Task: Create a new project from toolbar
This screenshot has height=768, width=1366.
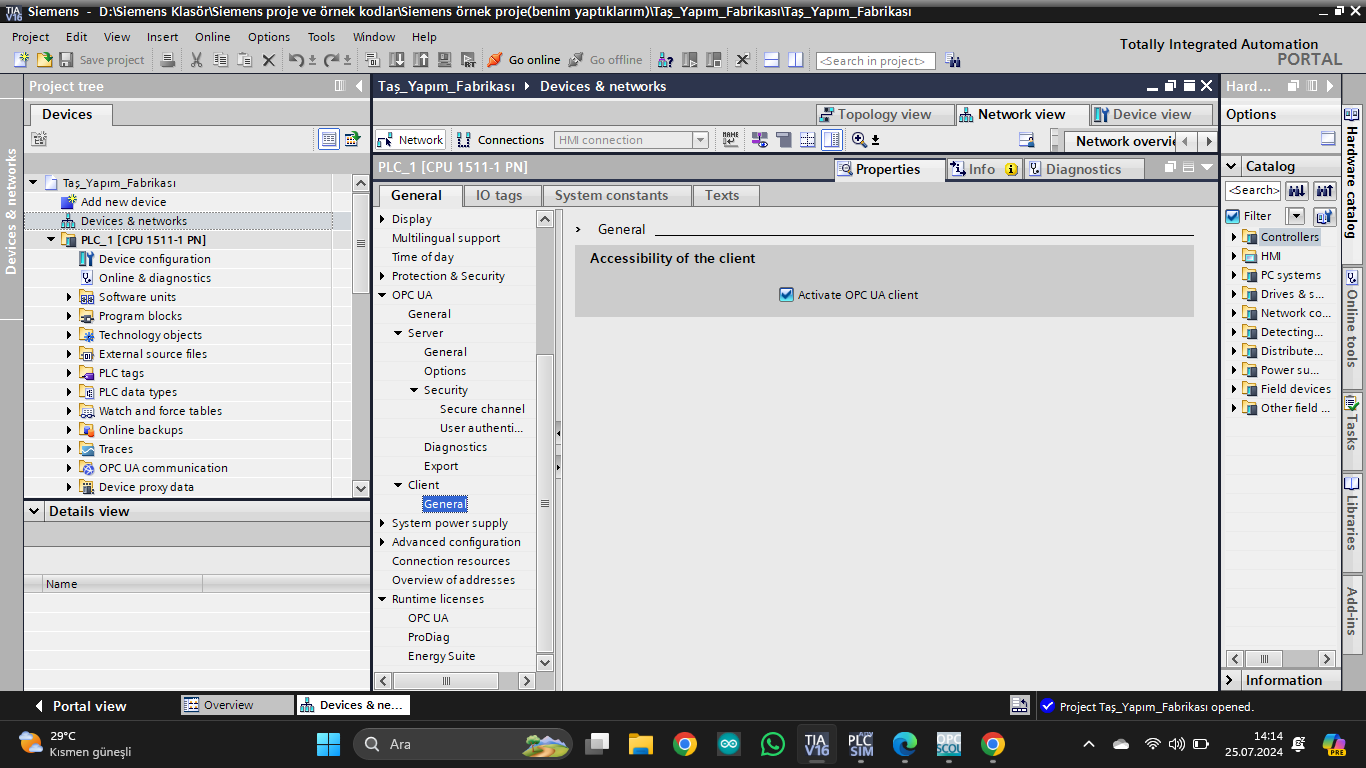Action: tap(22, 60)
